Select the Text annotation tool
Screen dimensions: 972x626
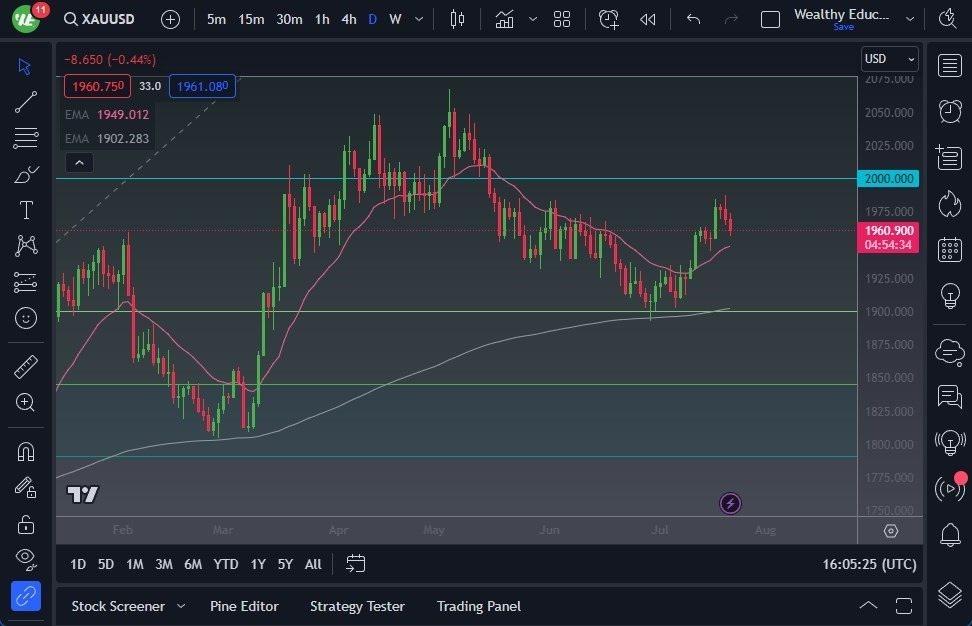[26, 209]
